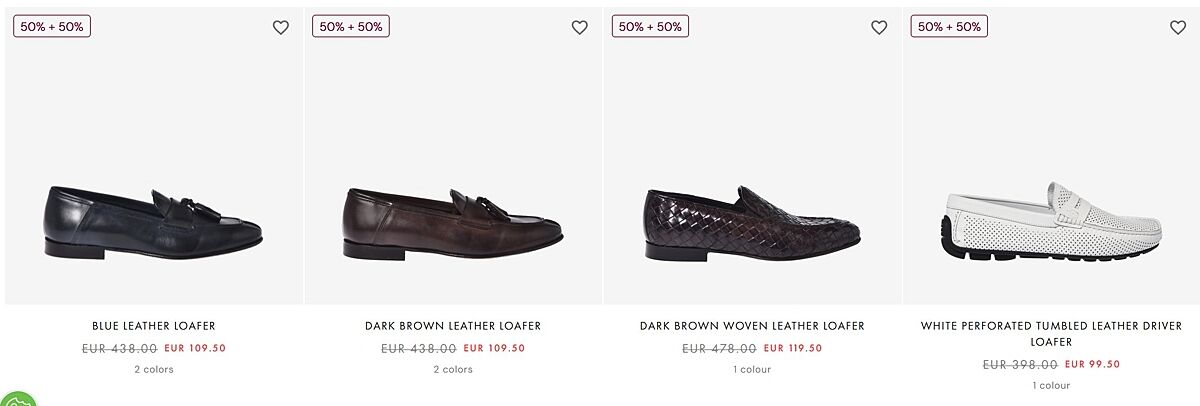Viewport: 1200px width, 406px height.
Task: Click discount badge on Dark Brown Leather Loafer
Action: [351, 27]
